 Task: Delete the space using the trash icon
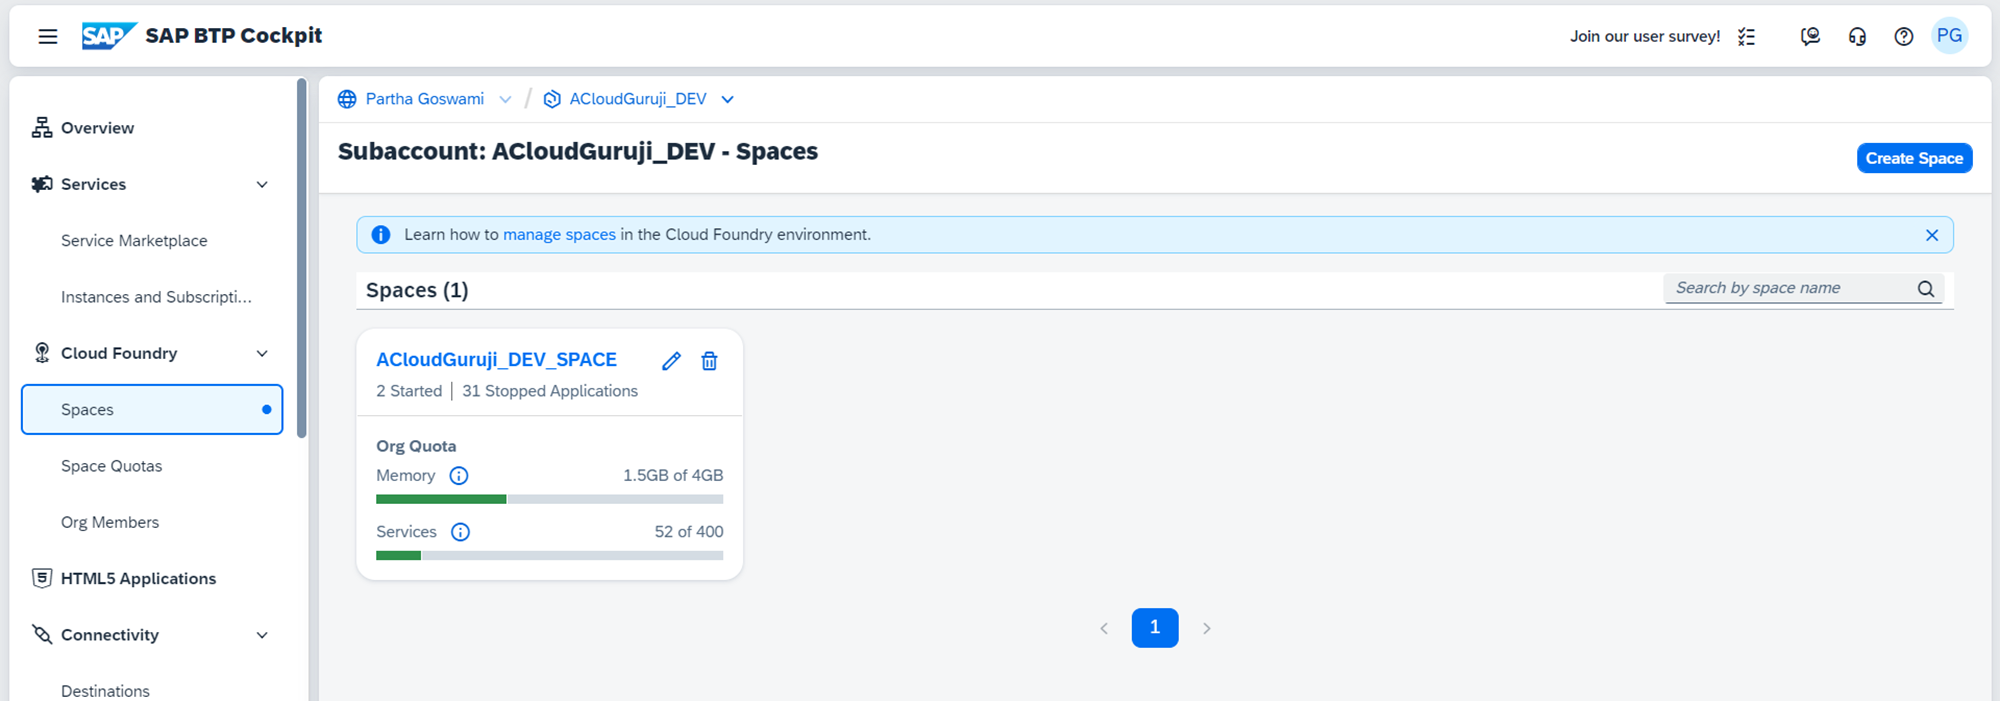pyautogui.click(x=709, y=361)
